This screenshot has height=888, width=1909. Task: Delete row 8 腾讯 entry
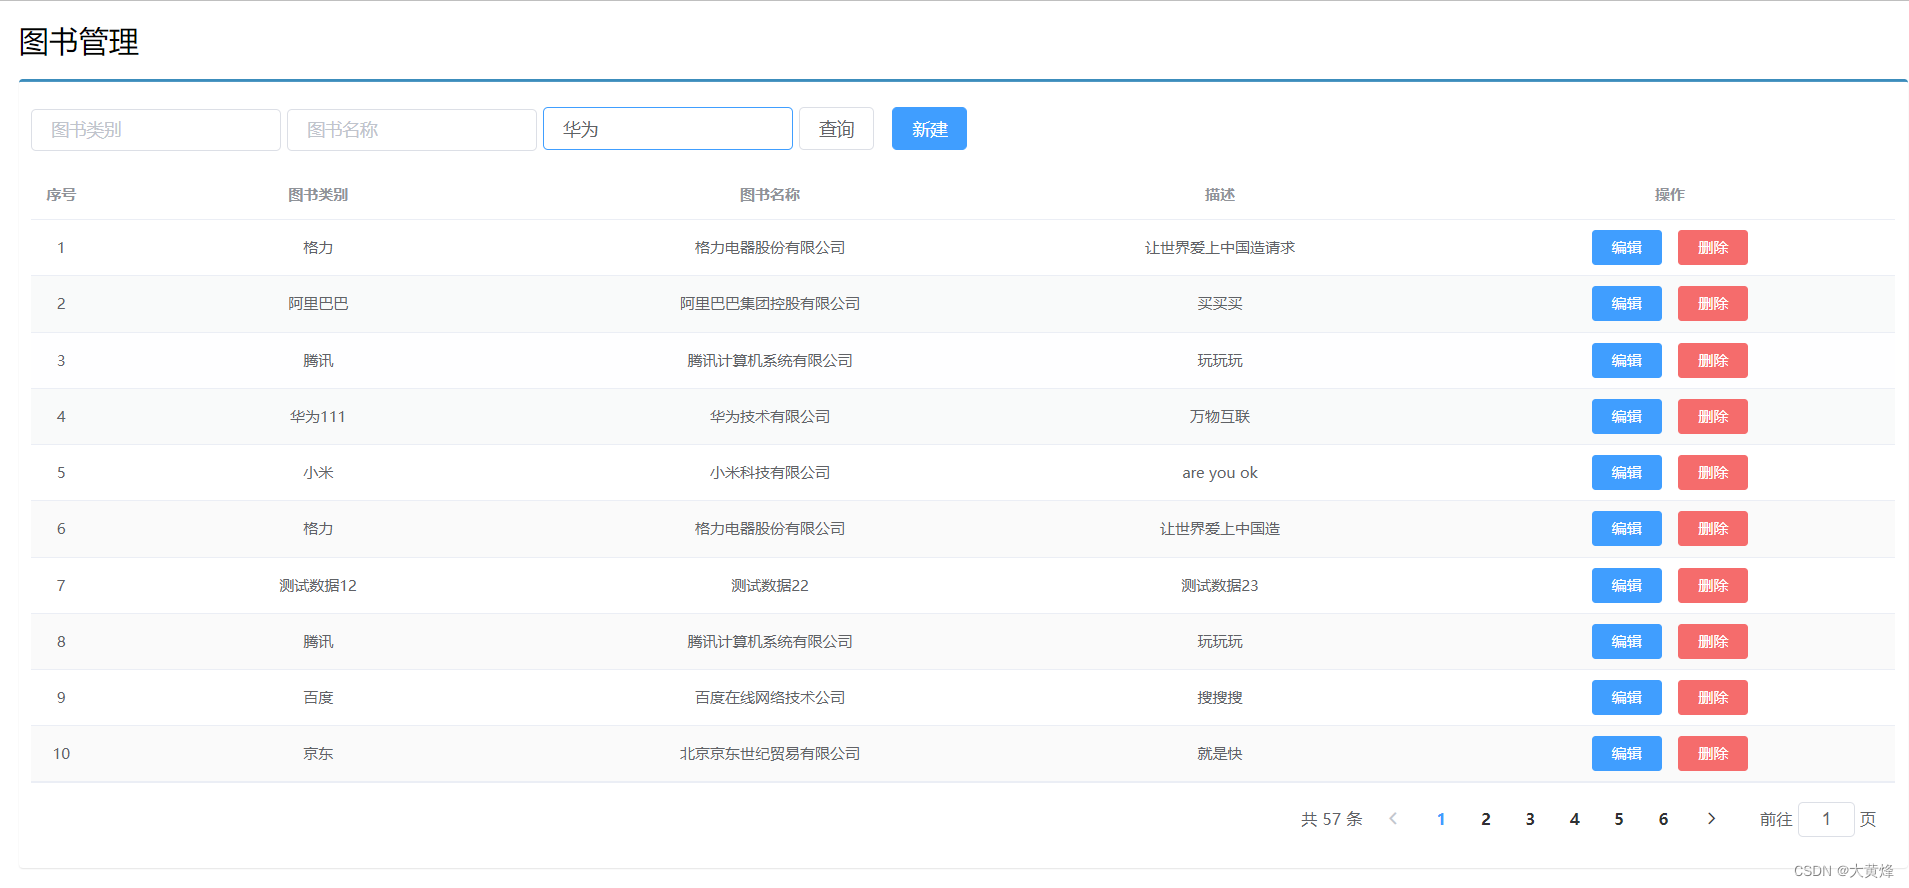point(1712,642)
